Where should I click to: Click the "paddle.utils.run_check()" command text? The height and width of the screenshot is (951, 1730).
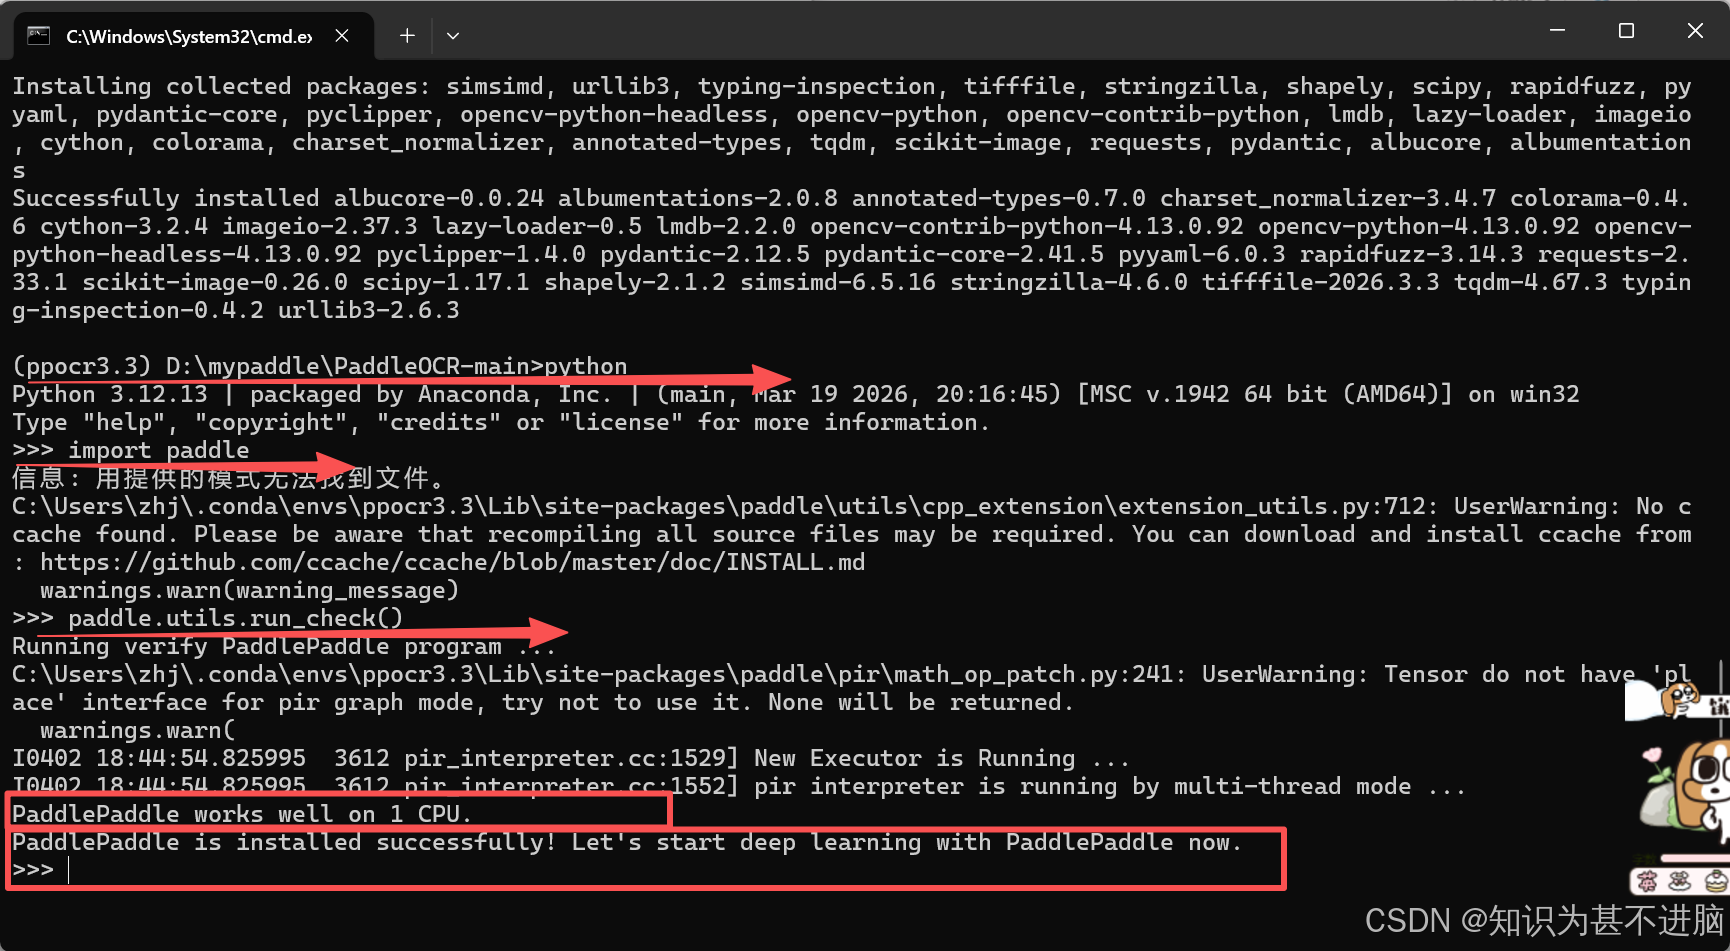point(235,618)
